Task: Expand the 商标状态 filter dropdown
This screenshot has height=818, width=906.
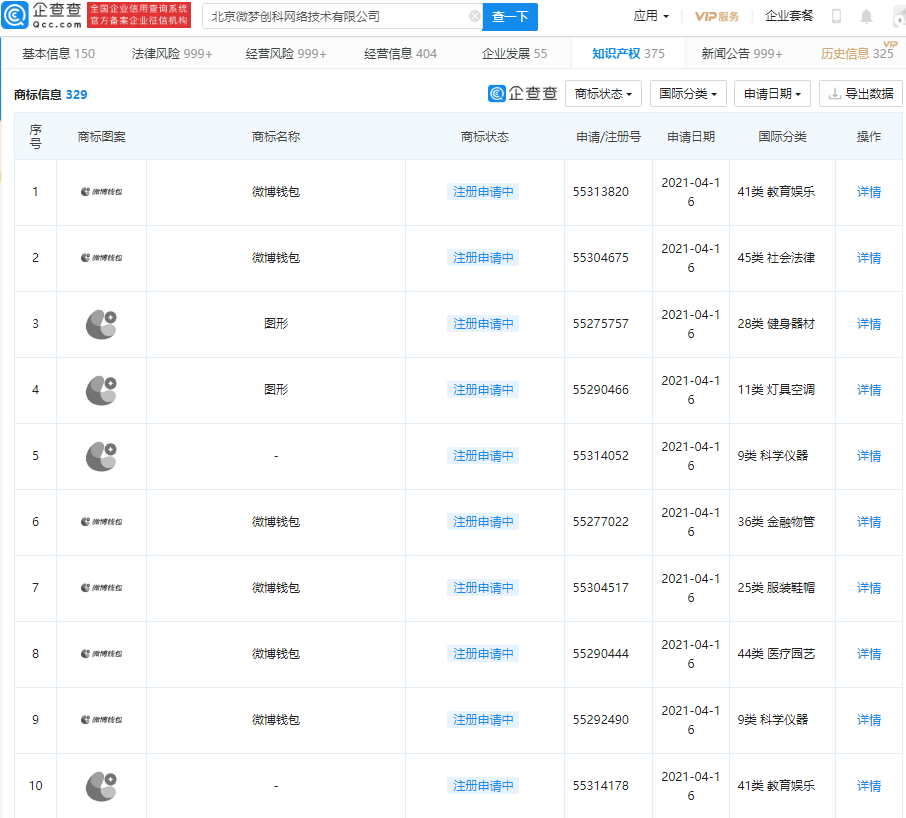Action: 603,94
